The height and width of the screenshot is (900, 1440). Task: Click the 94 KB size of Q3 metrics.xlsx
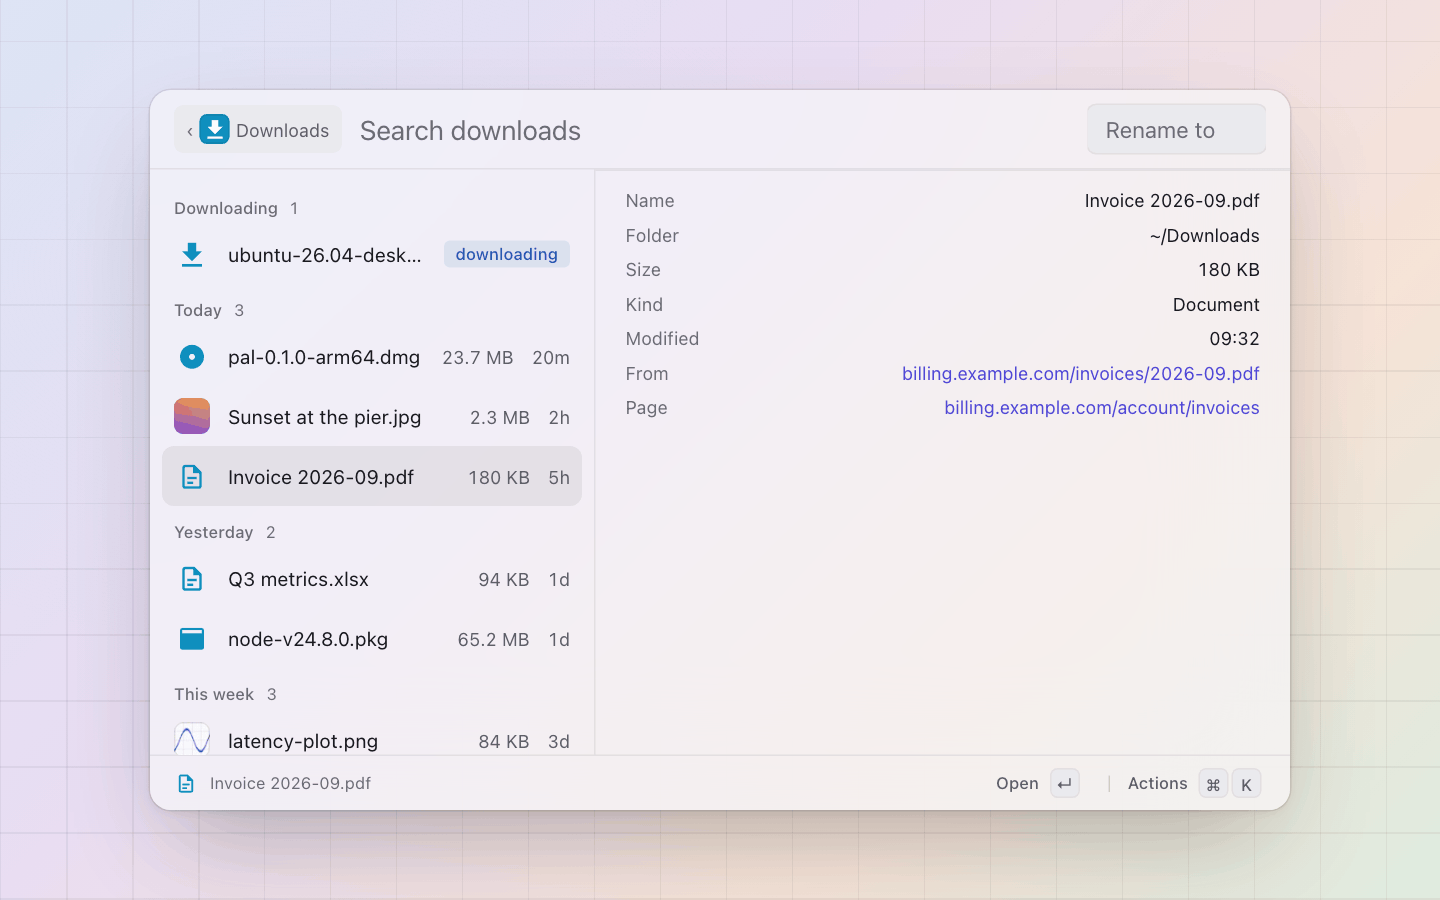504,580
